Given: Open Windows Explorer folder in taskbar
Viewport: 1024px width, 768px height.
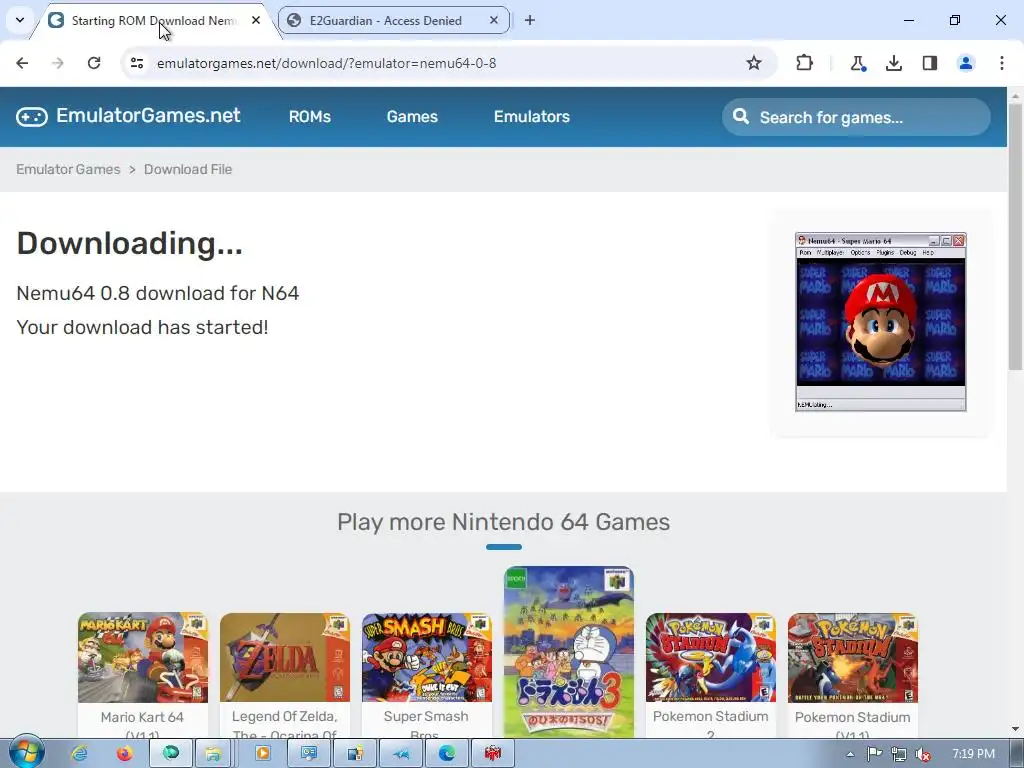Looking at the screenshot, I should pos(213,754).
